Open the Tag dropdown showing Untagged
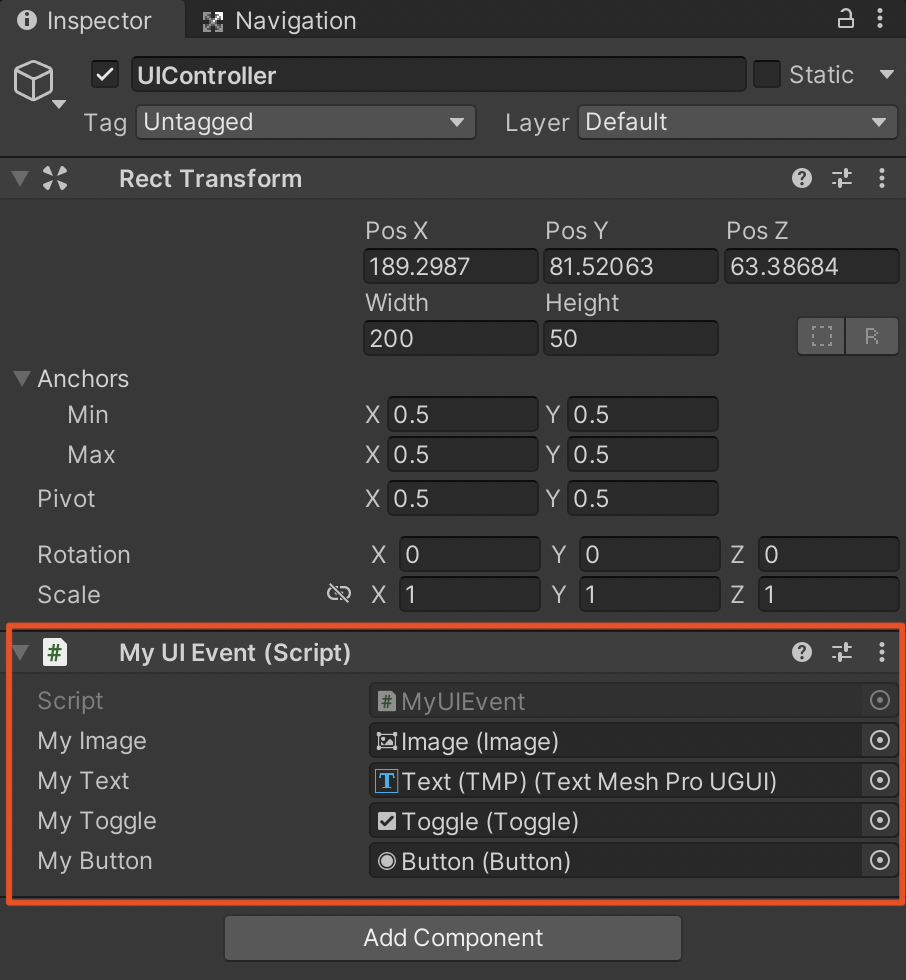Viewport: 906px width, 980px height. [306, 122]
